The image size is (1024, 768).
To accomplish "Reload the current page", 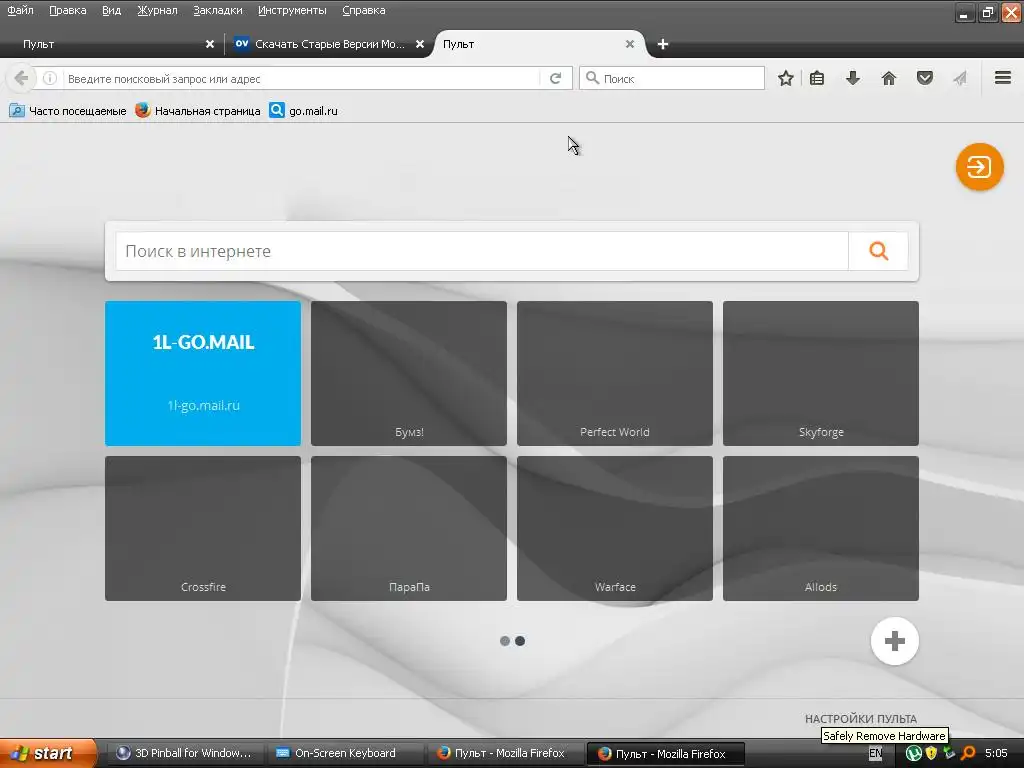I will 556,78.
